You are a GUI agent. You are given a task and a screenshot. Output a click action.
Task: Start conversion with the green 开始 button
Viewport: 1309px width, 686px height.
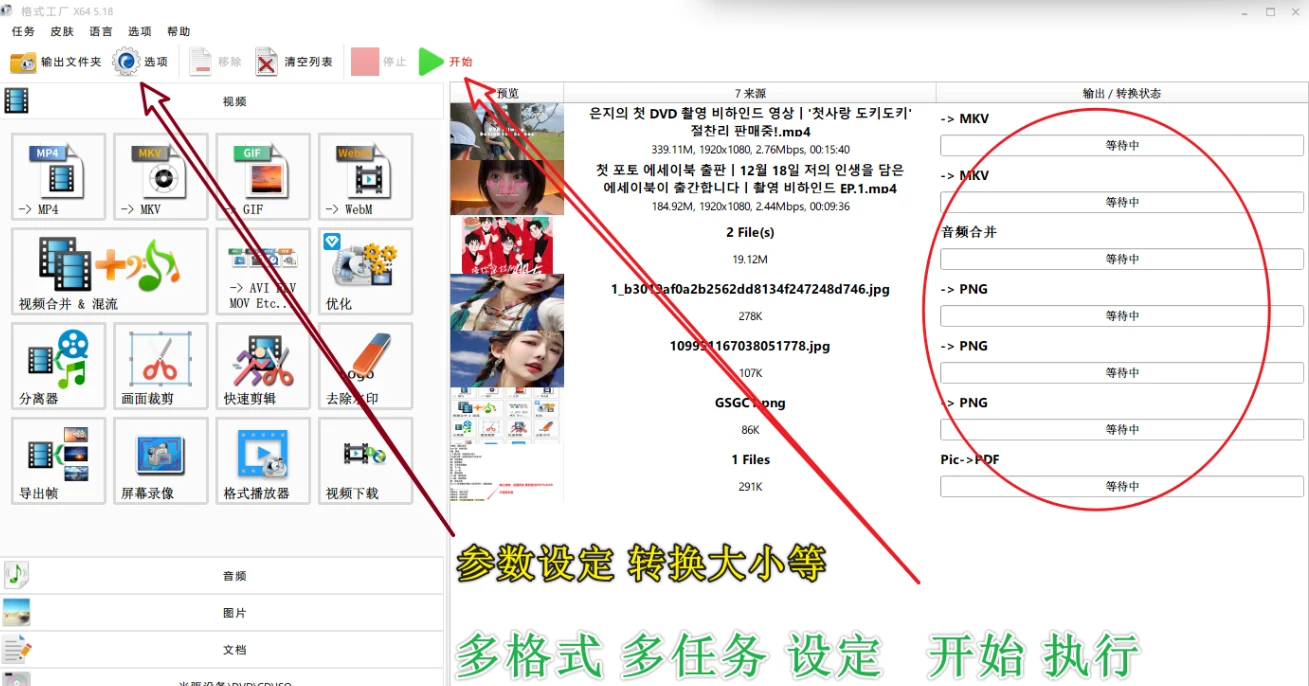pos(446,62)
